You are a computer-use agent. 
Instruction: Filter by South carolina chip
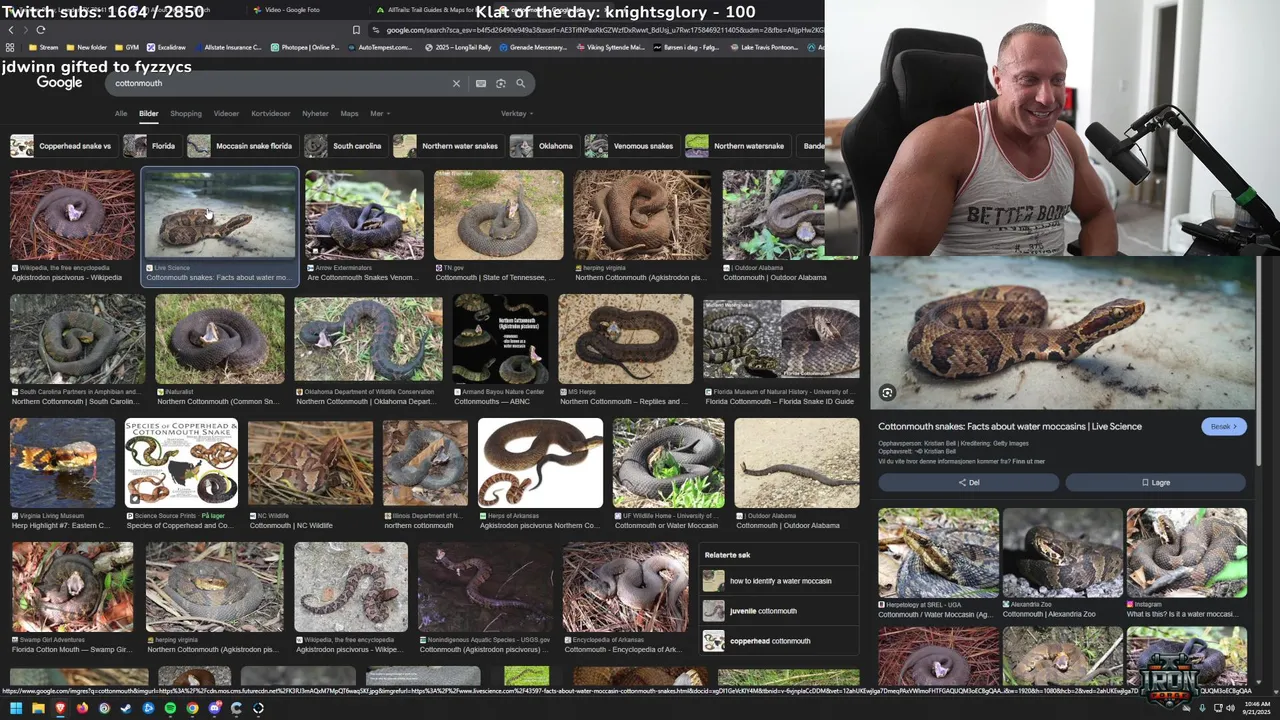click(345, 146)
